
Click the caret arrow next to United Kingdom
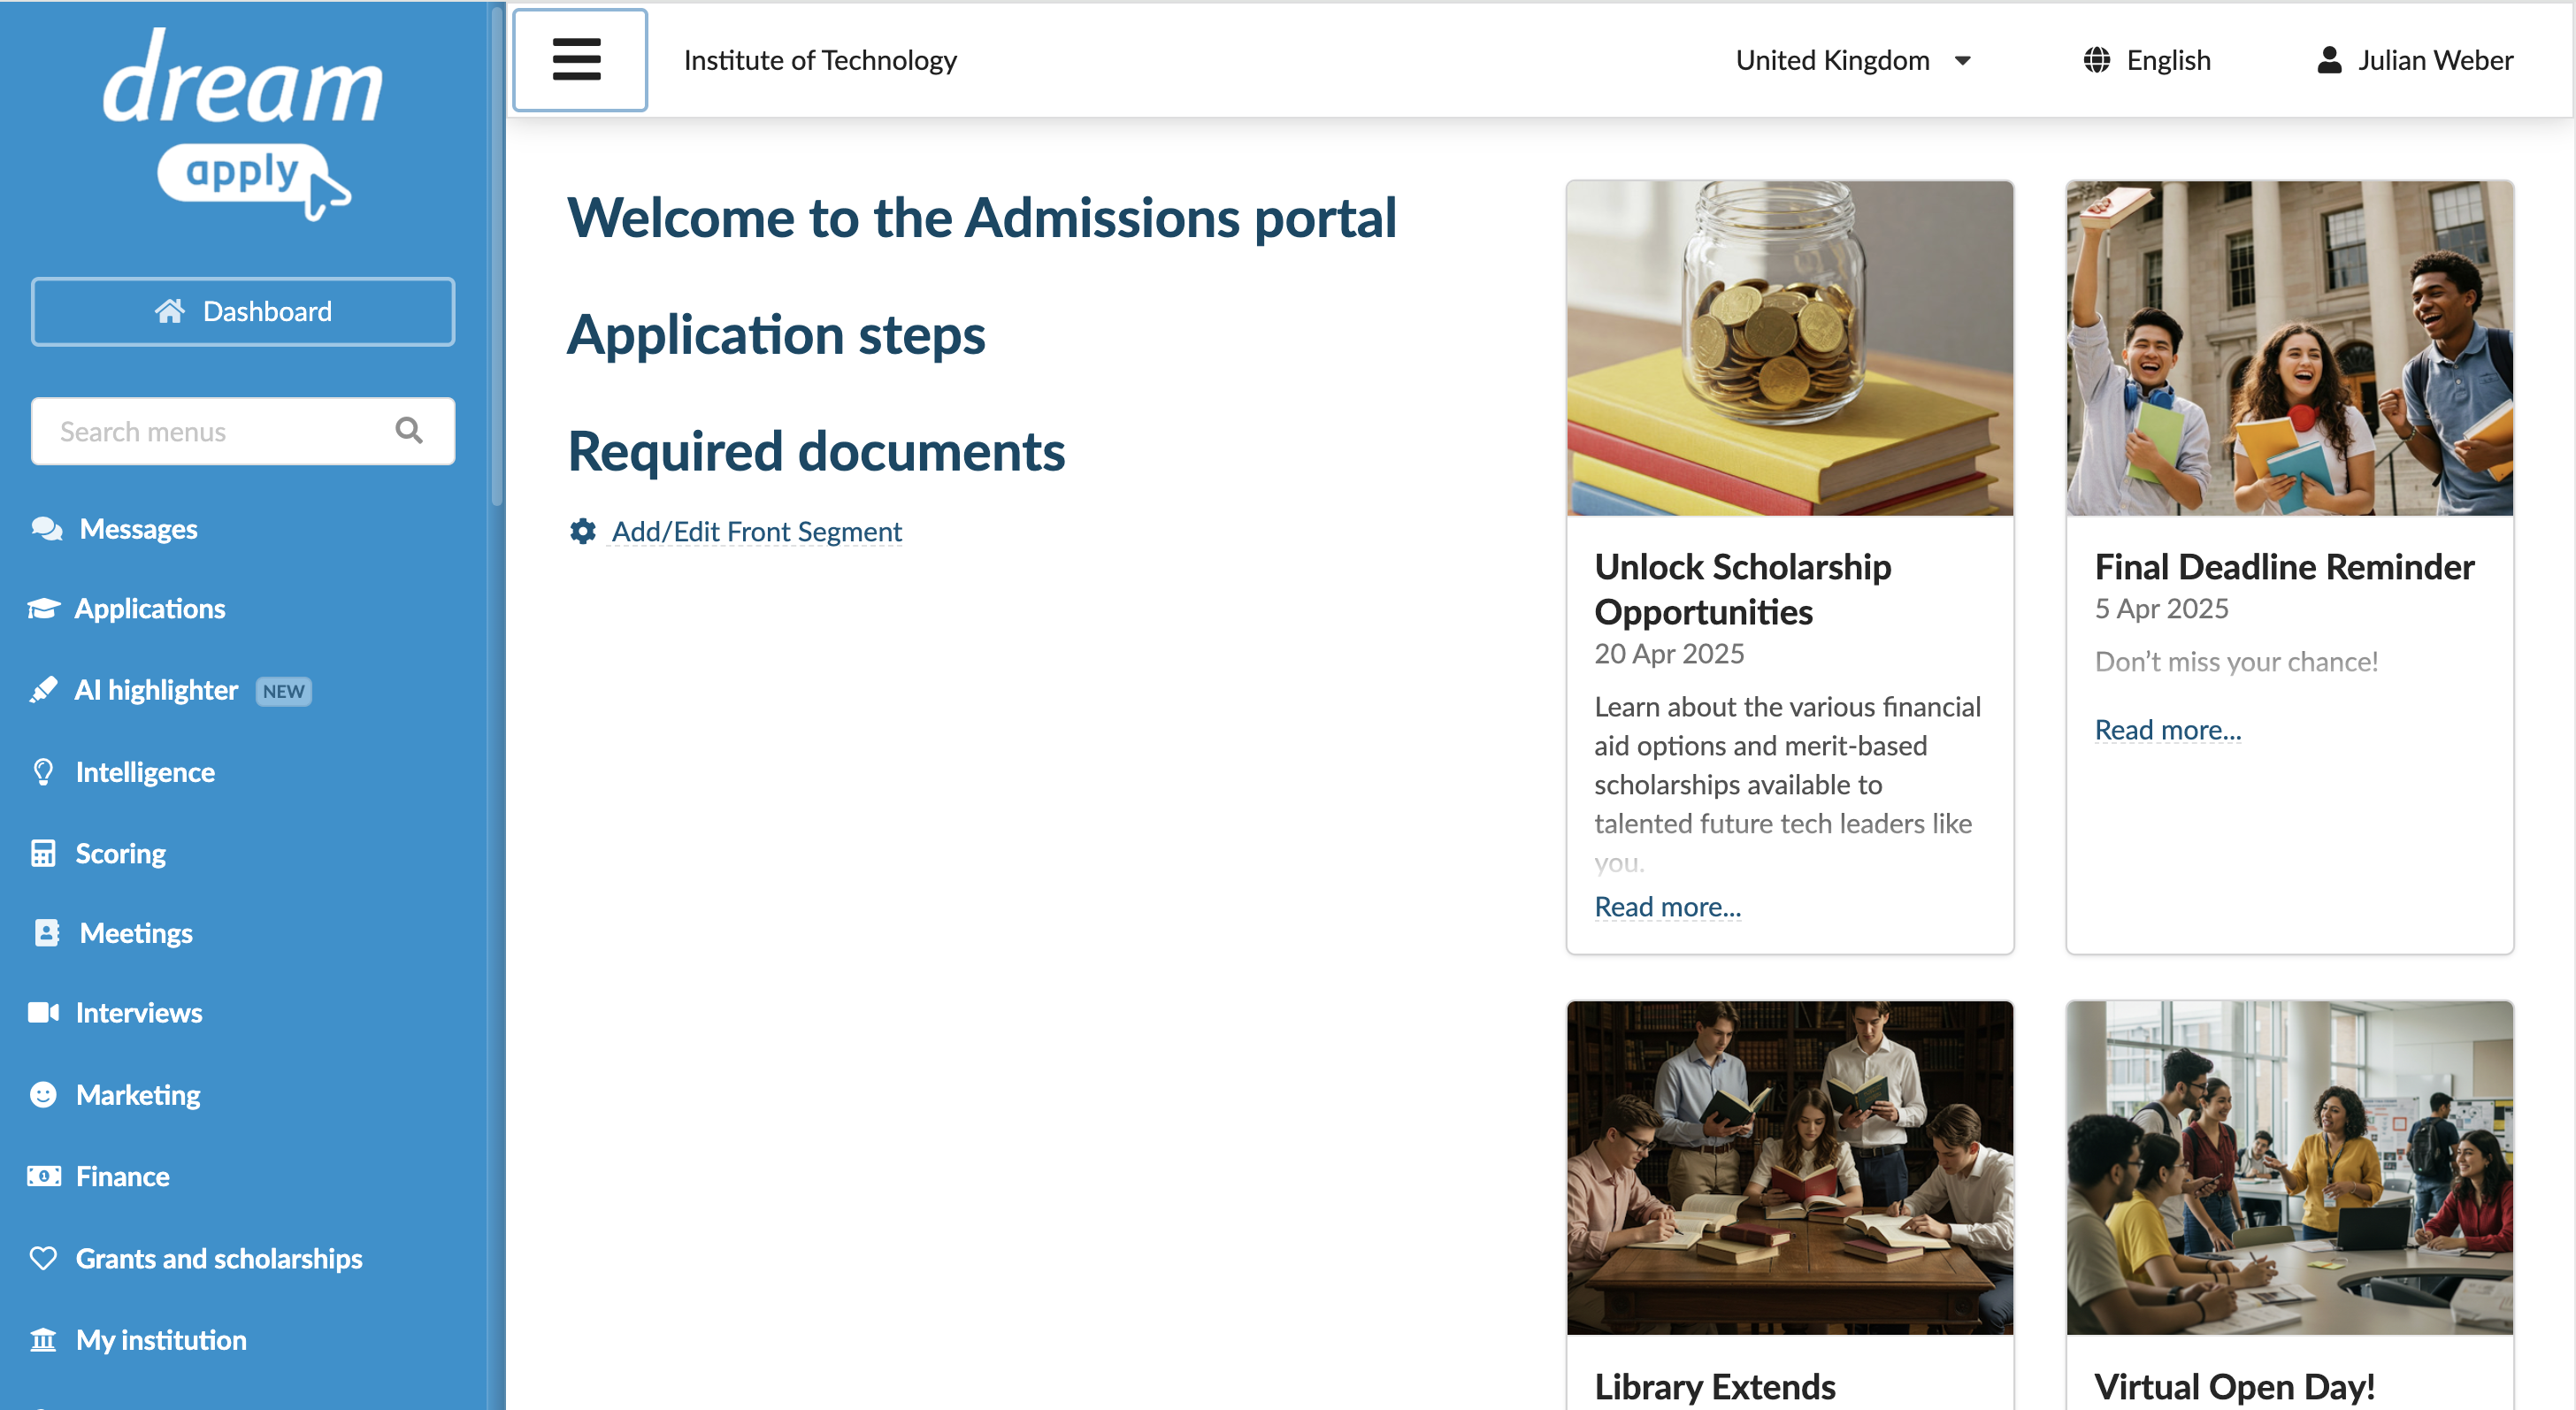click(x=1963, y=61)
